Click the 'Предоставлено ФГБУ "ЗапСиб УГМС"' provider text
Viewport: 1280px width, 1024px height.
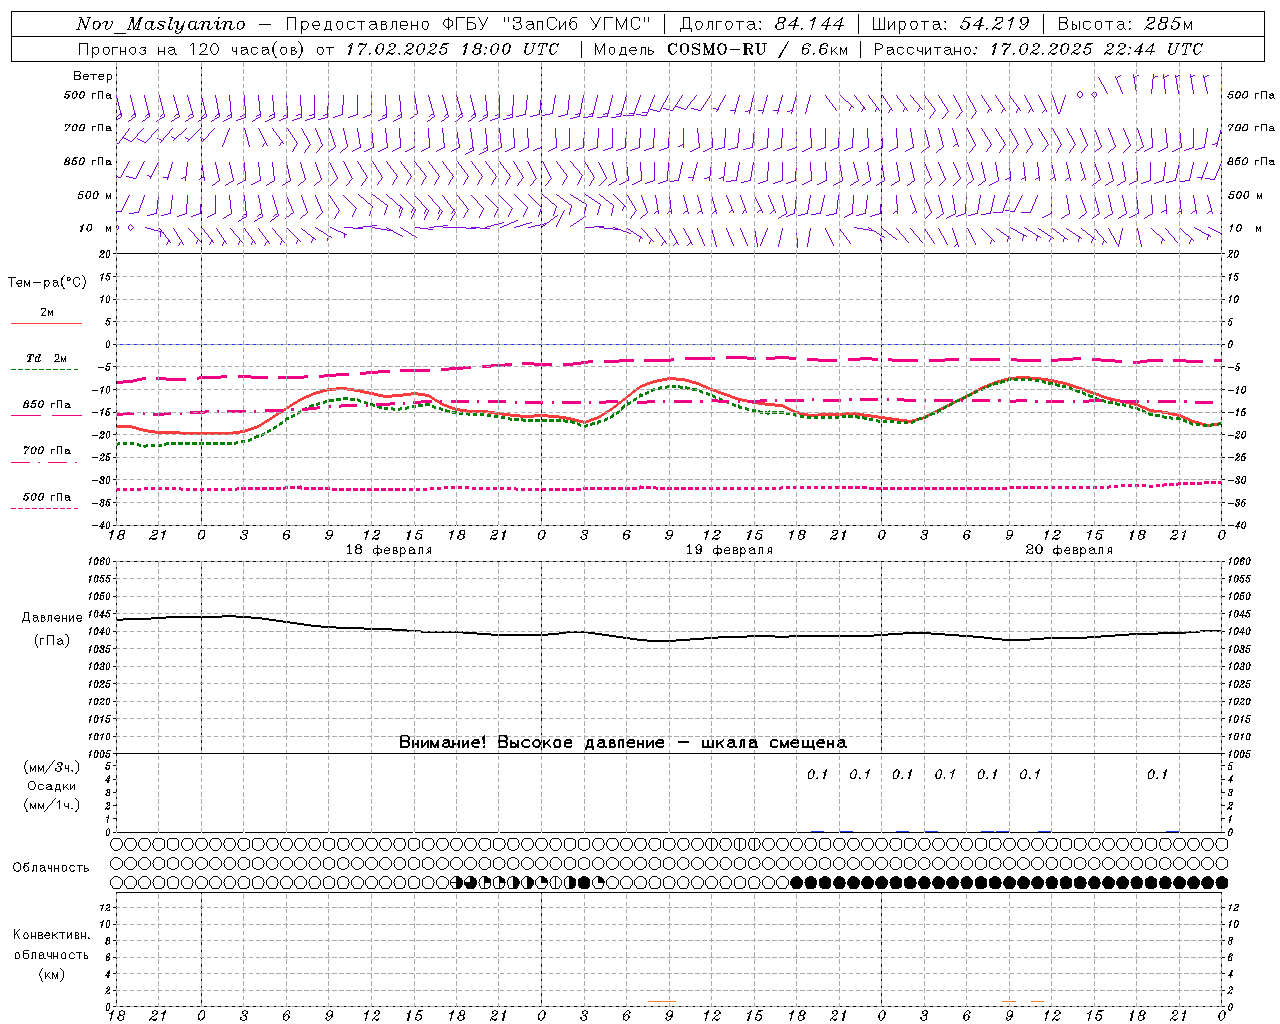click(469, 24)
